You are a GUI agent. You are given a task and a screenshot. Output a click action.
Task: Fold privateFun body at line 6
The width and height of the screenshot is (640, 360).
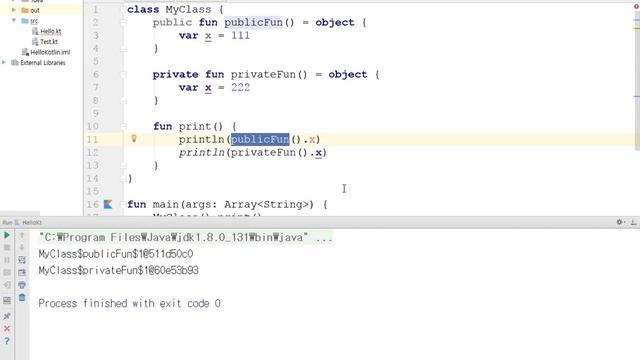123,74
